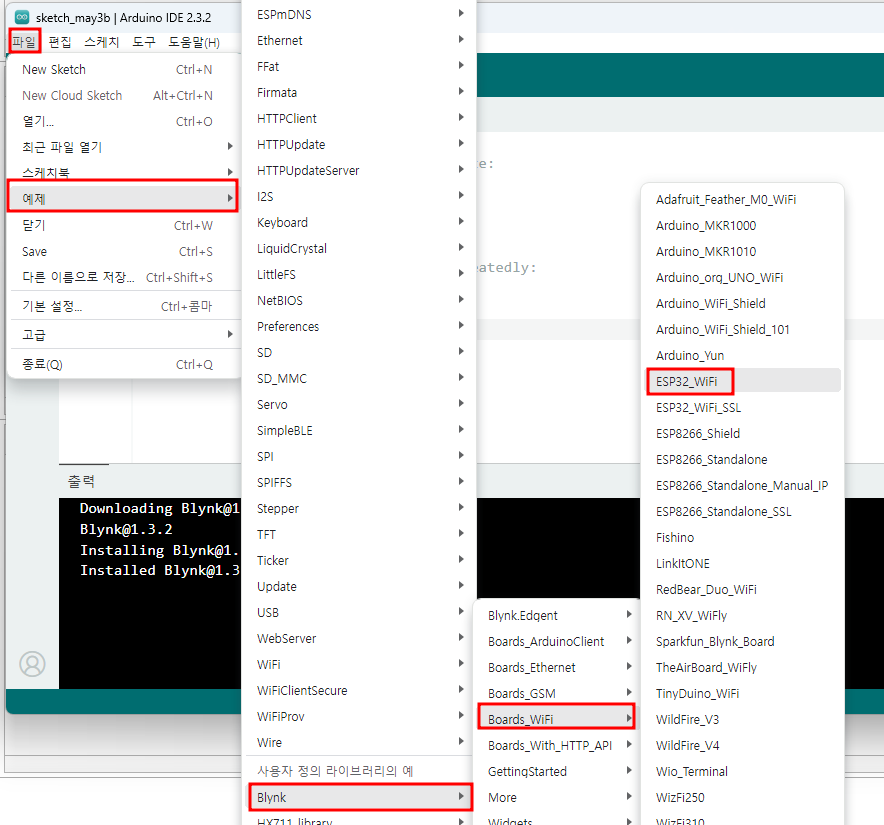Open Blynk.Edgent examples submenu
Screen dimensions: 884x825
point(557,615)
